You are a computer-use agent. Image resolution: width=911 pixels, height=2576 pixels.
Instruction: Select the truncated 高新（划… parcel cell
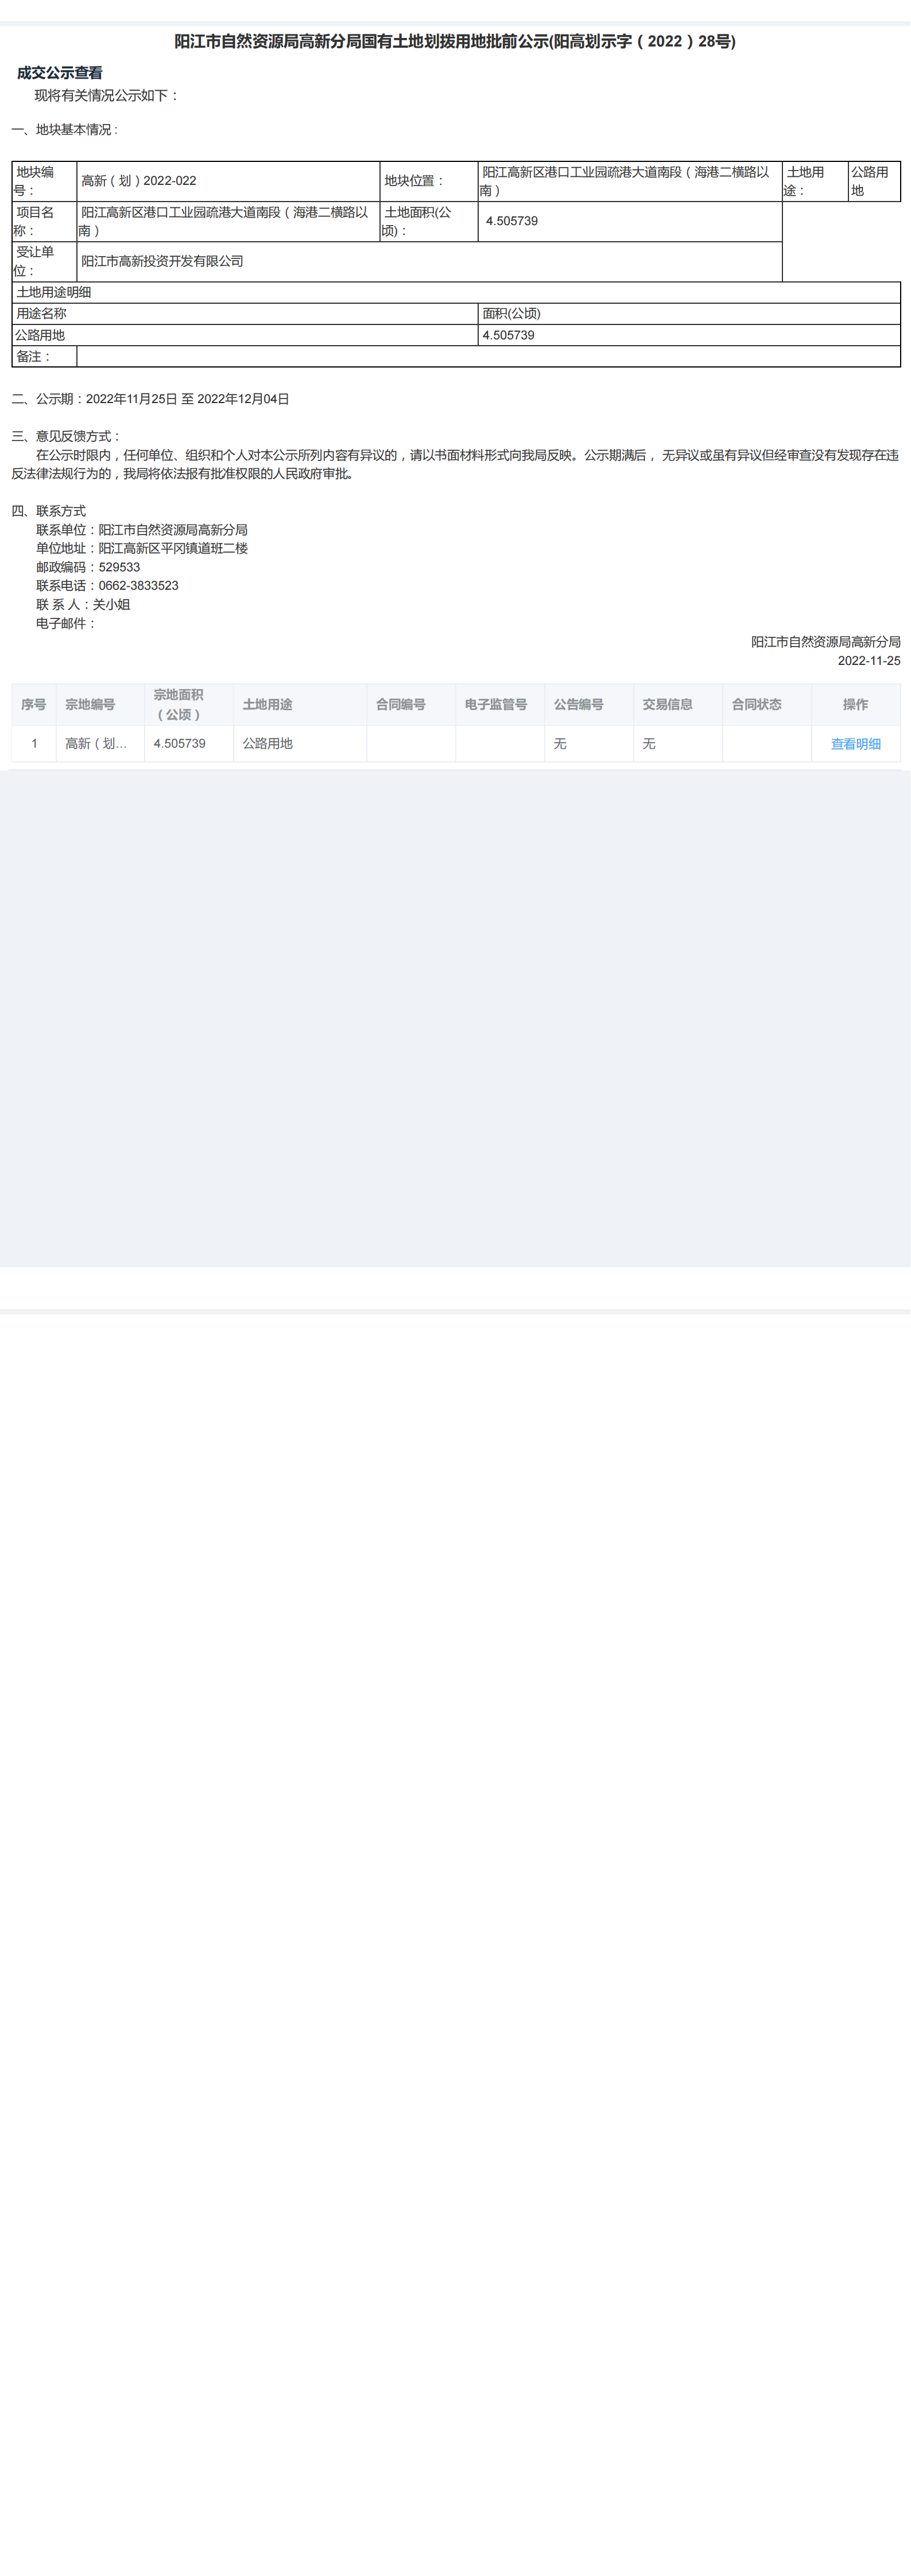coord(101,744)
